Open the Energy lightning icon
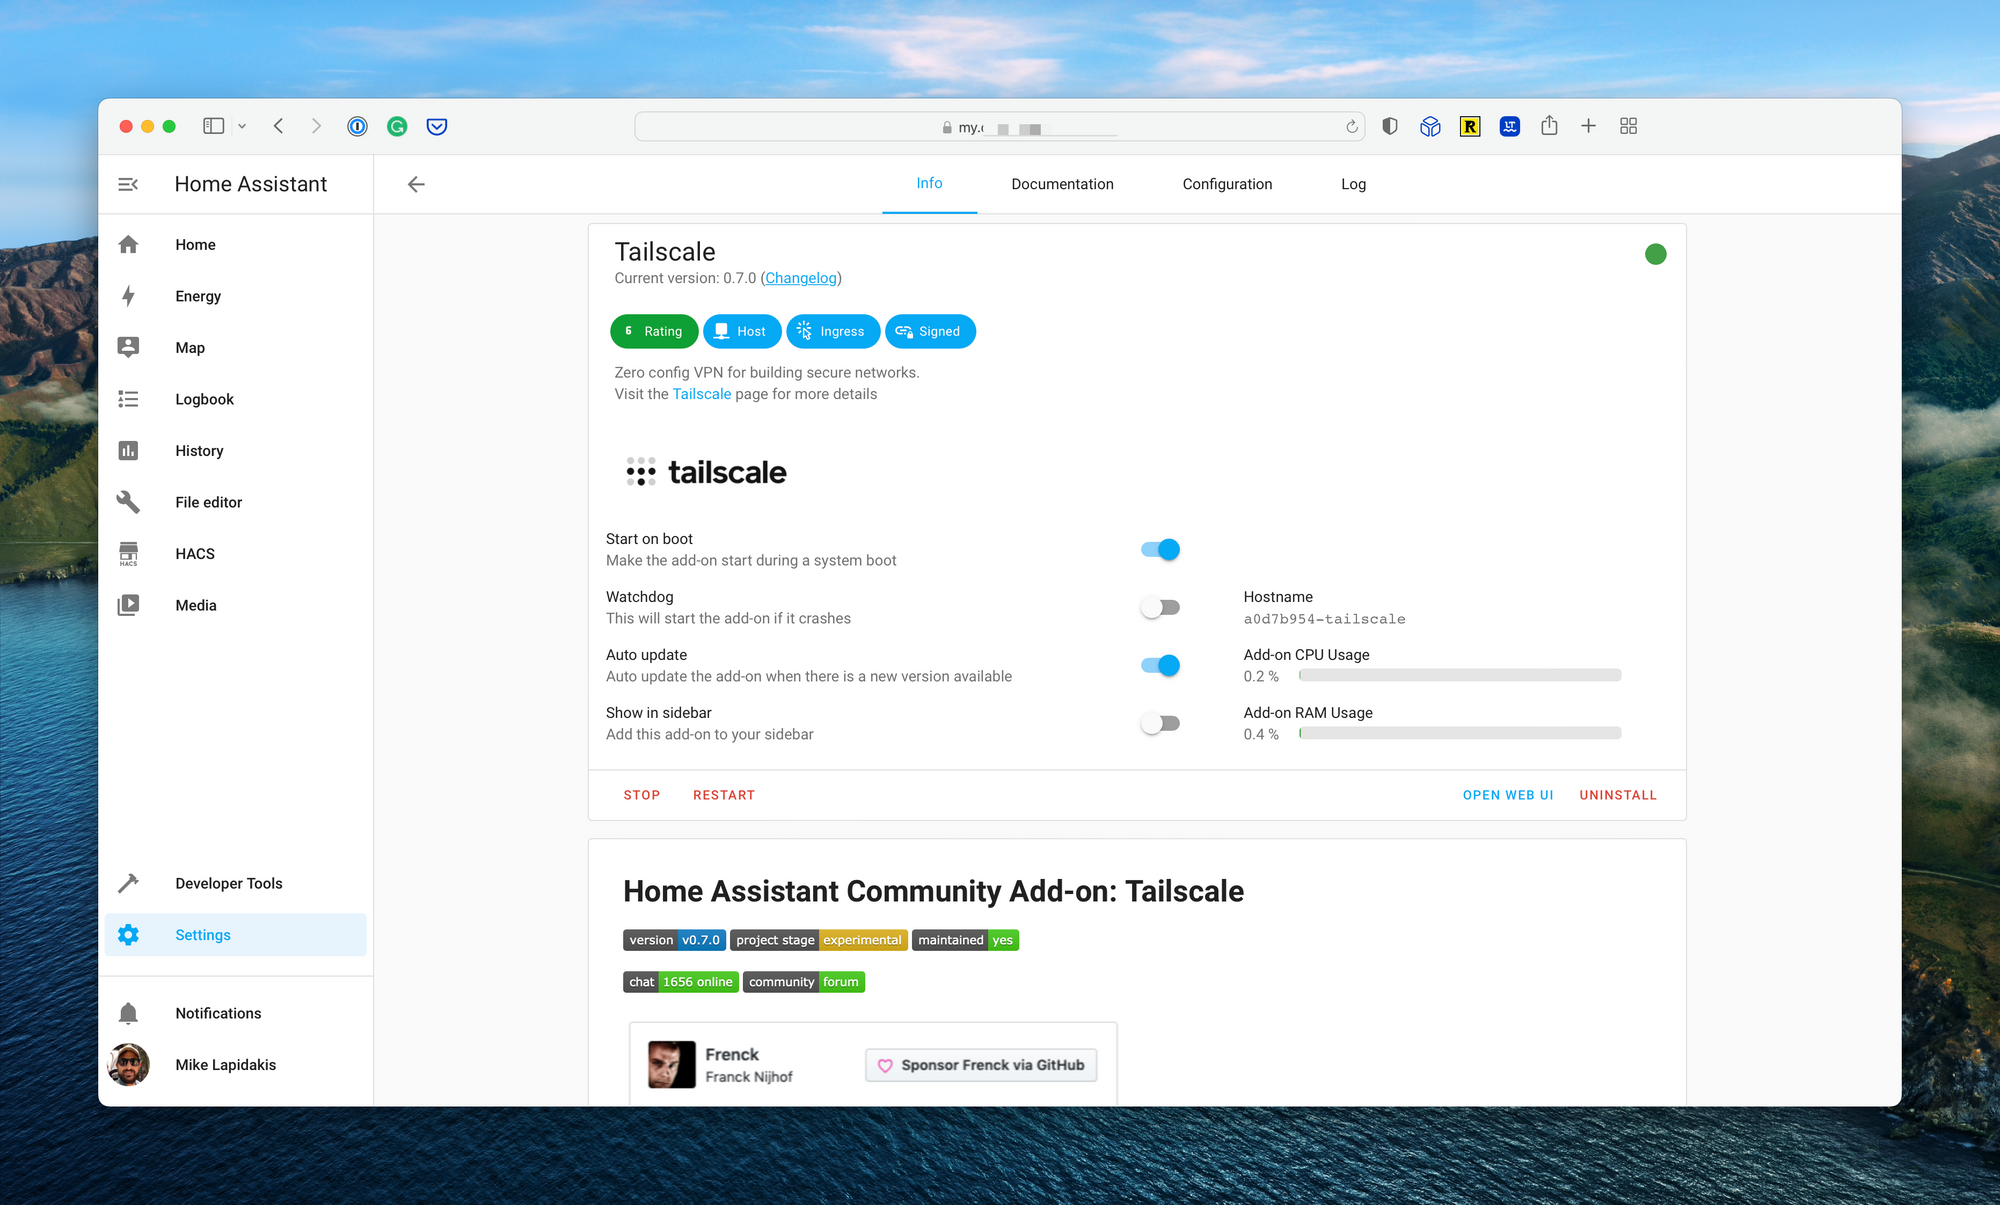 (128, 296)
